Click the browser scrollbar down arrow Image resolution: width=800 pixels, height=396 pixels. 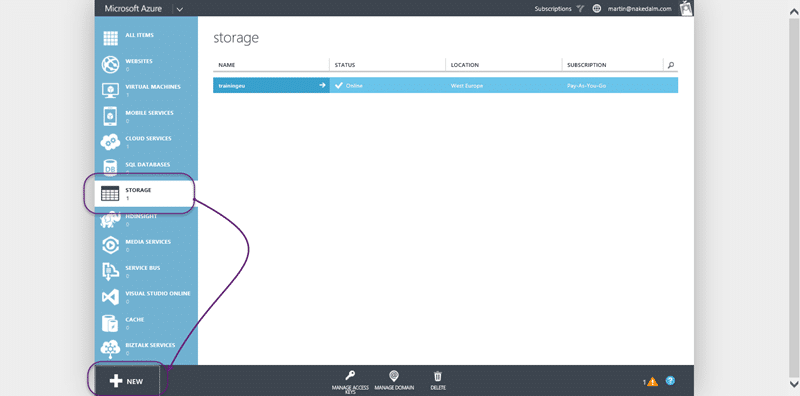tap(793, 384)
